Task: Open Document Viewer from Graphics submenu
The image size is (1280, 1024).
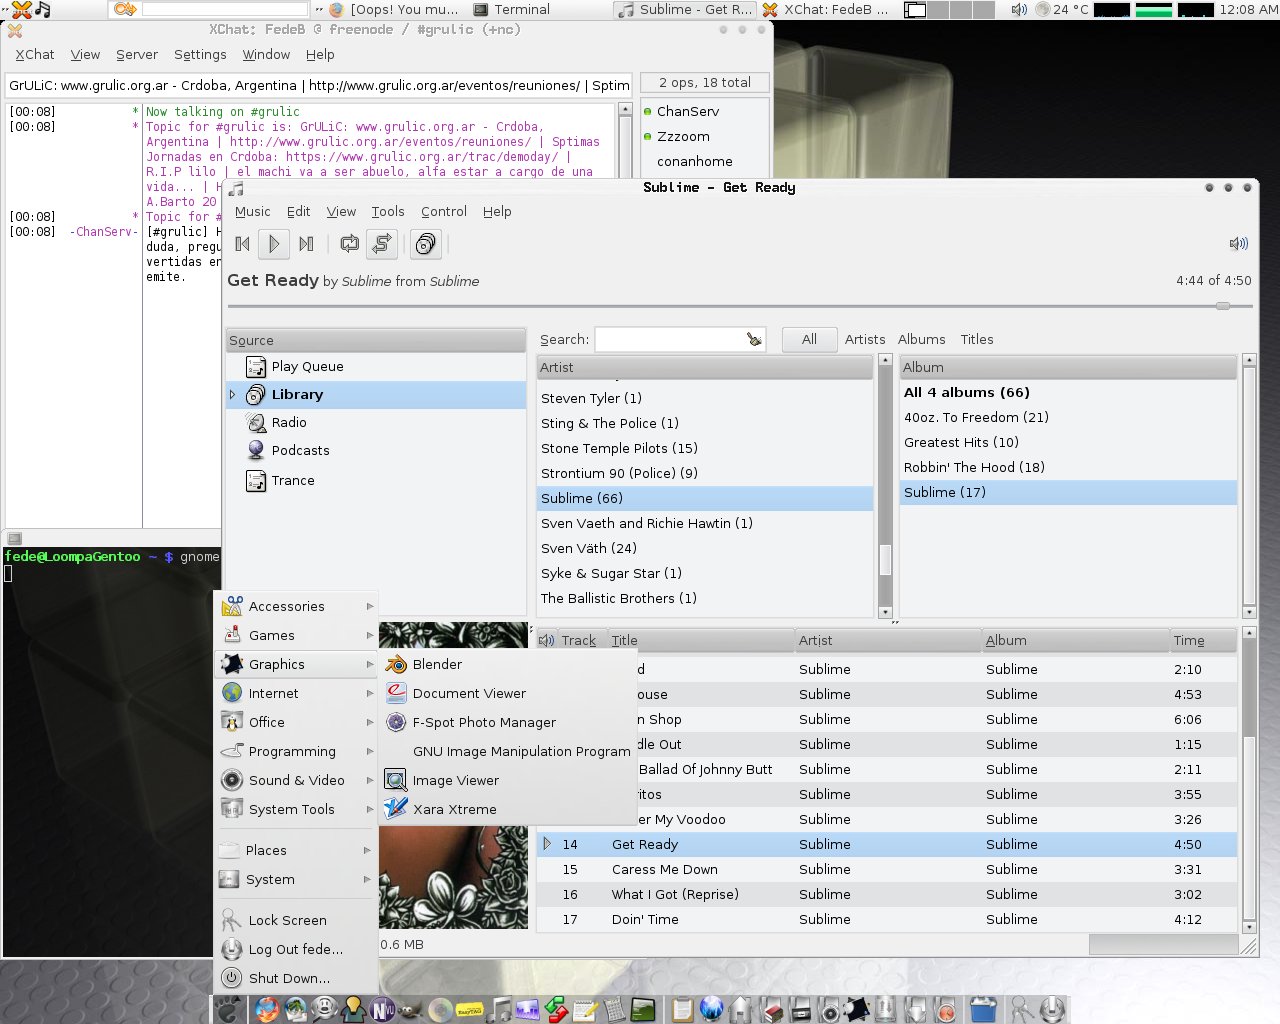Action: click(x=506, y=693)
